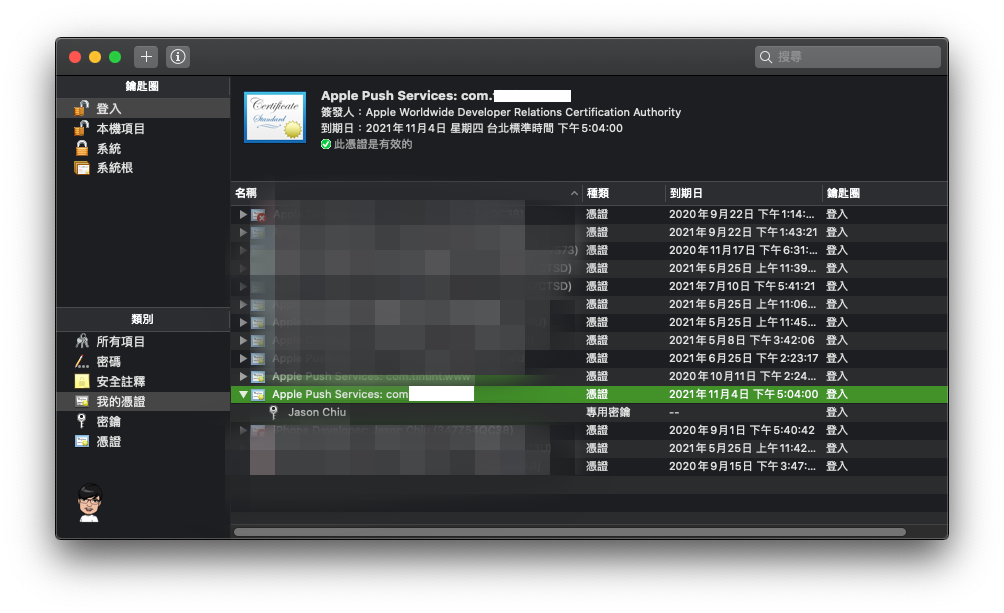Collapse the selected Apple Push Services certificate
The width and height of the screenshot is (1004, 613).
(243, 395)
